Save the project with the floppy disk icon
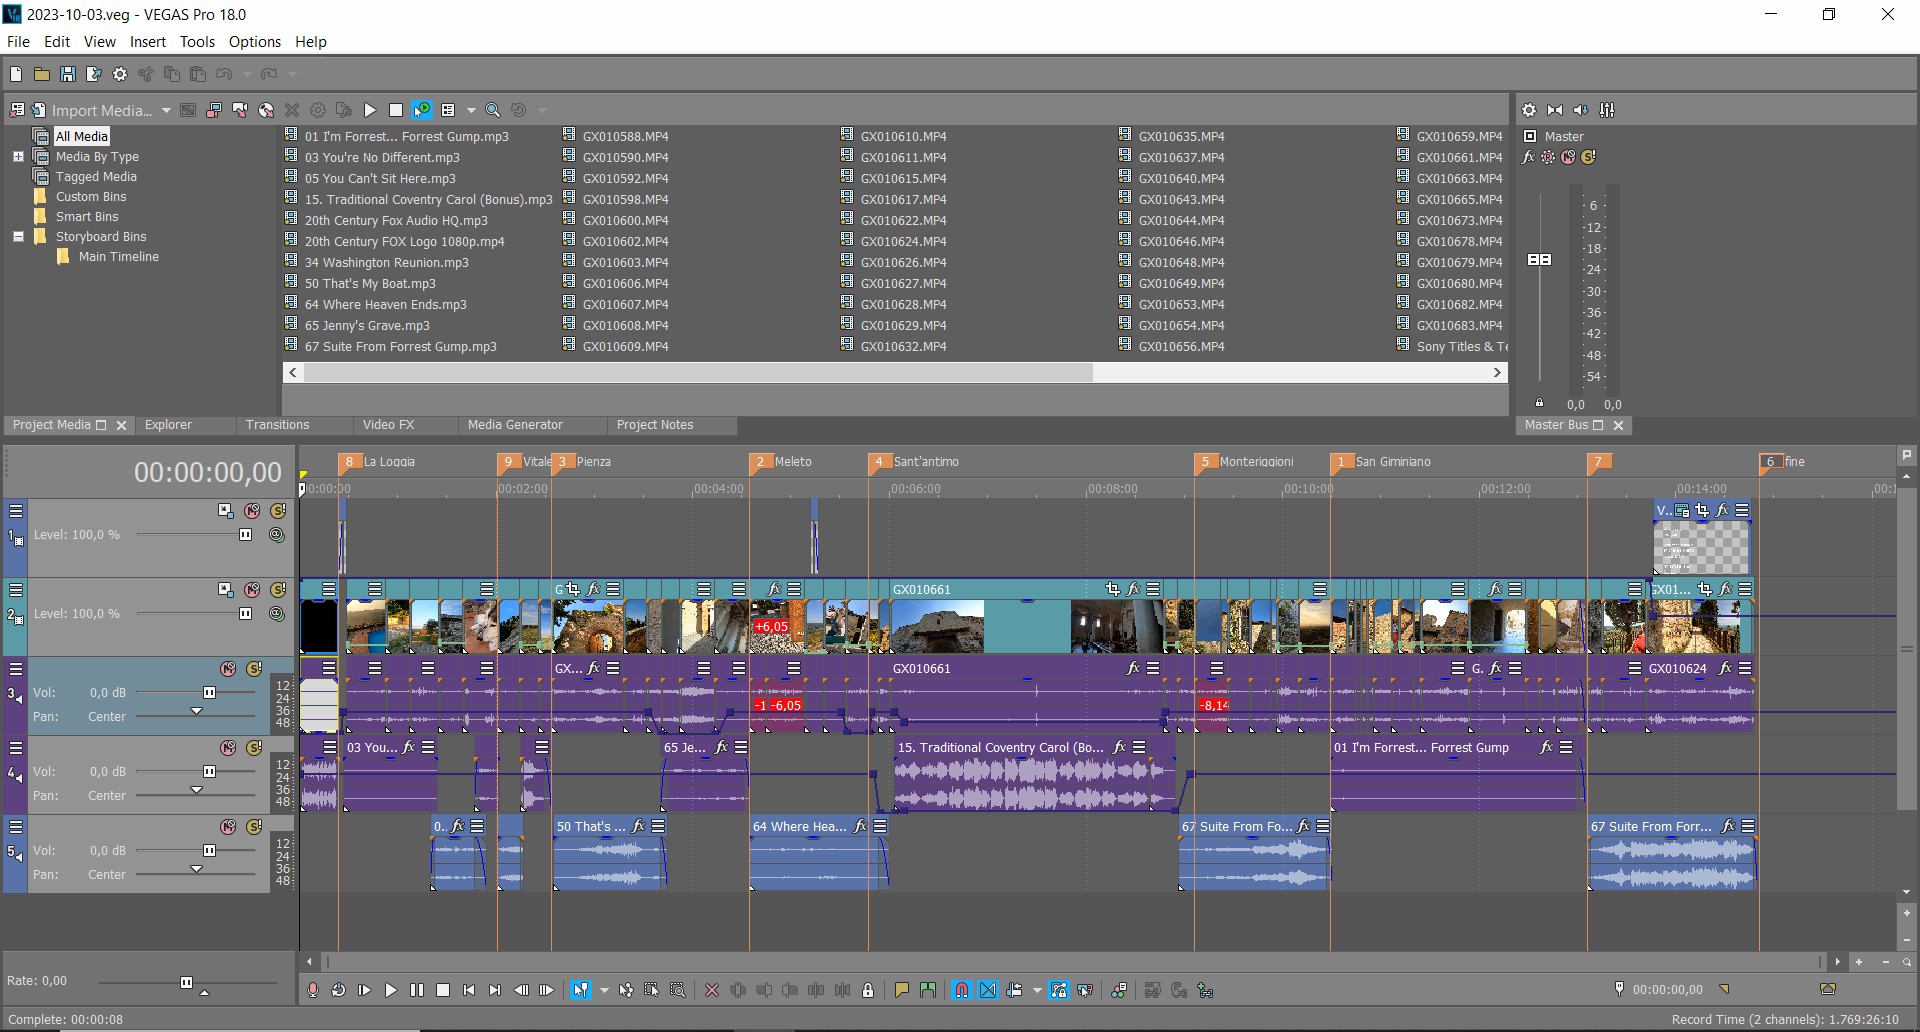 pos(68,74)
